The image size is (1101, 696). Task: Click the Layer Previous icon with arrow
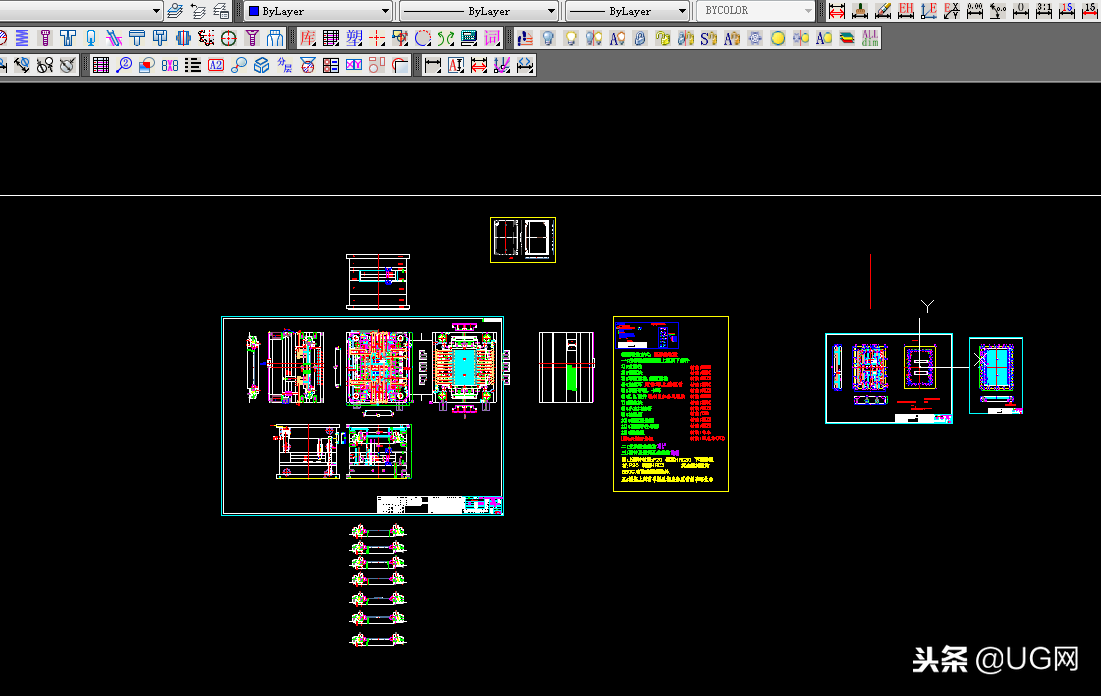coord(199,11)
